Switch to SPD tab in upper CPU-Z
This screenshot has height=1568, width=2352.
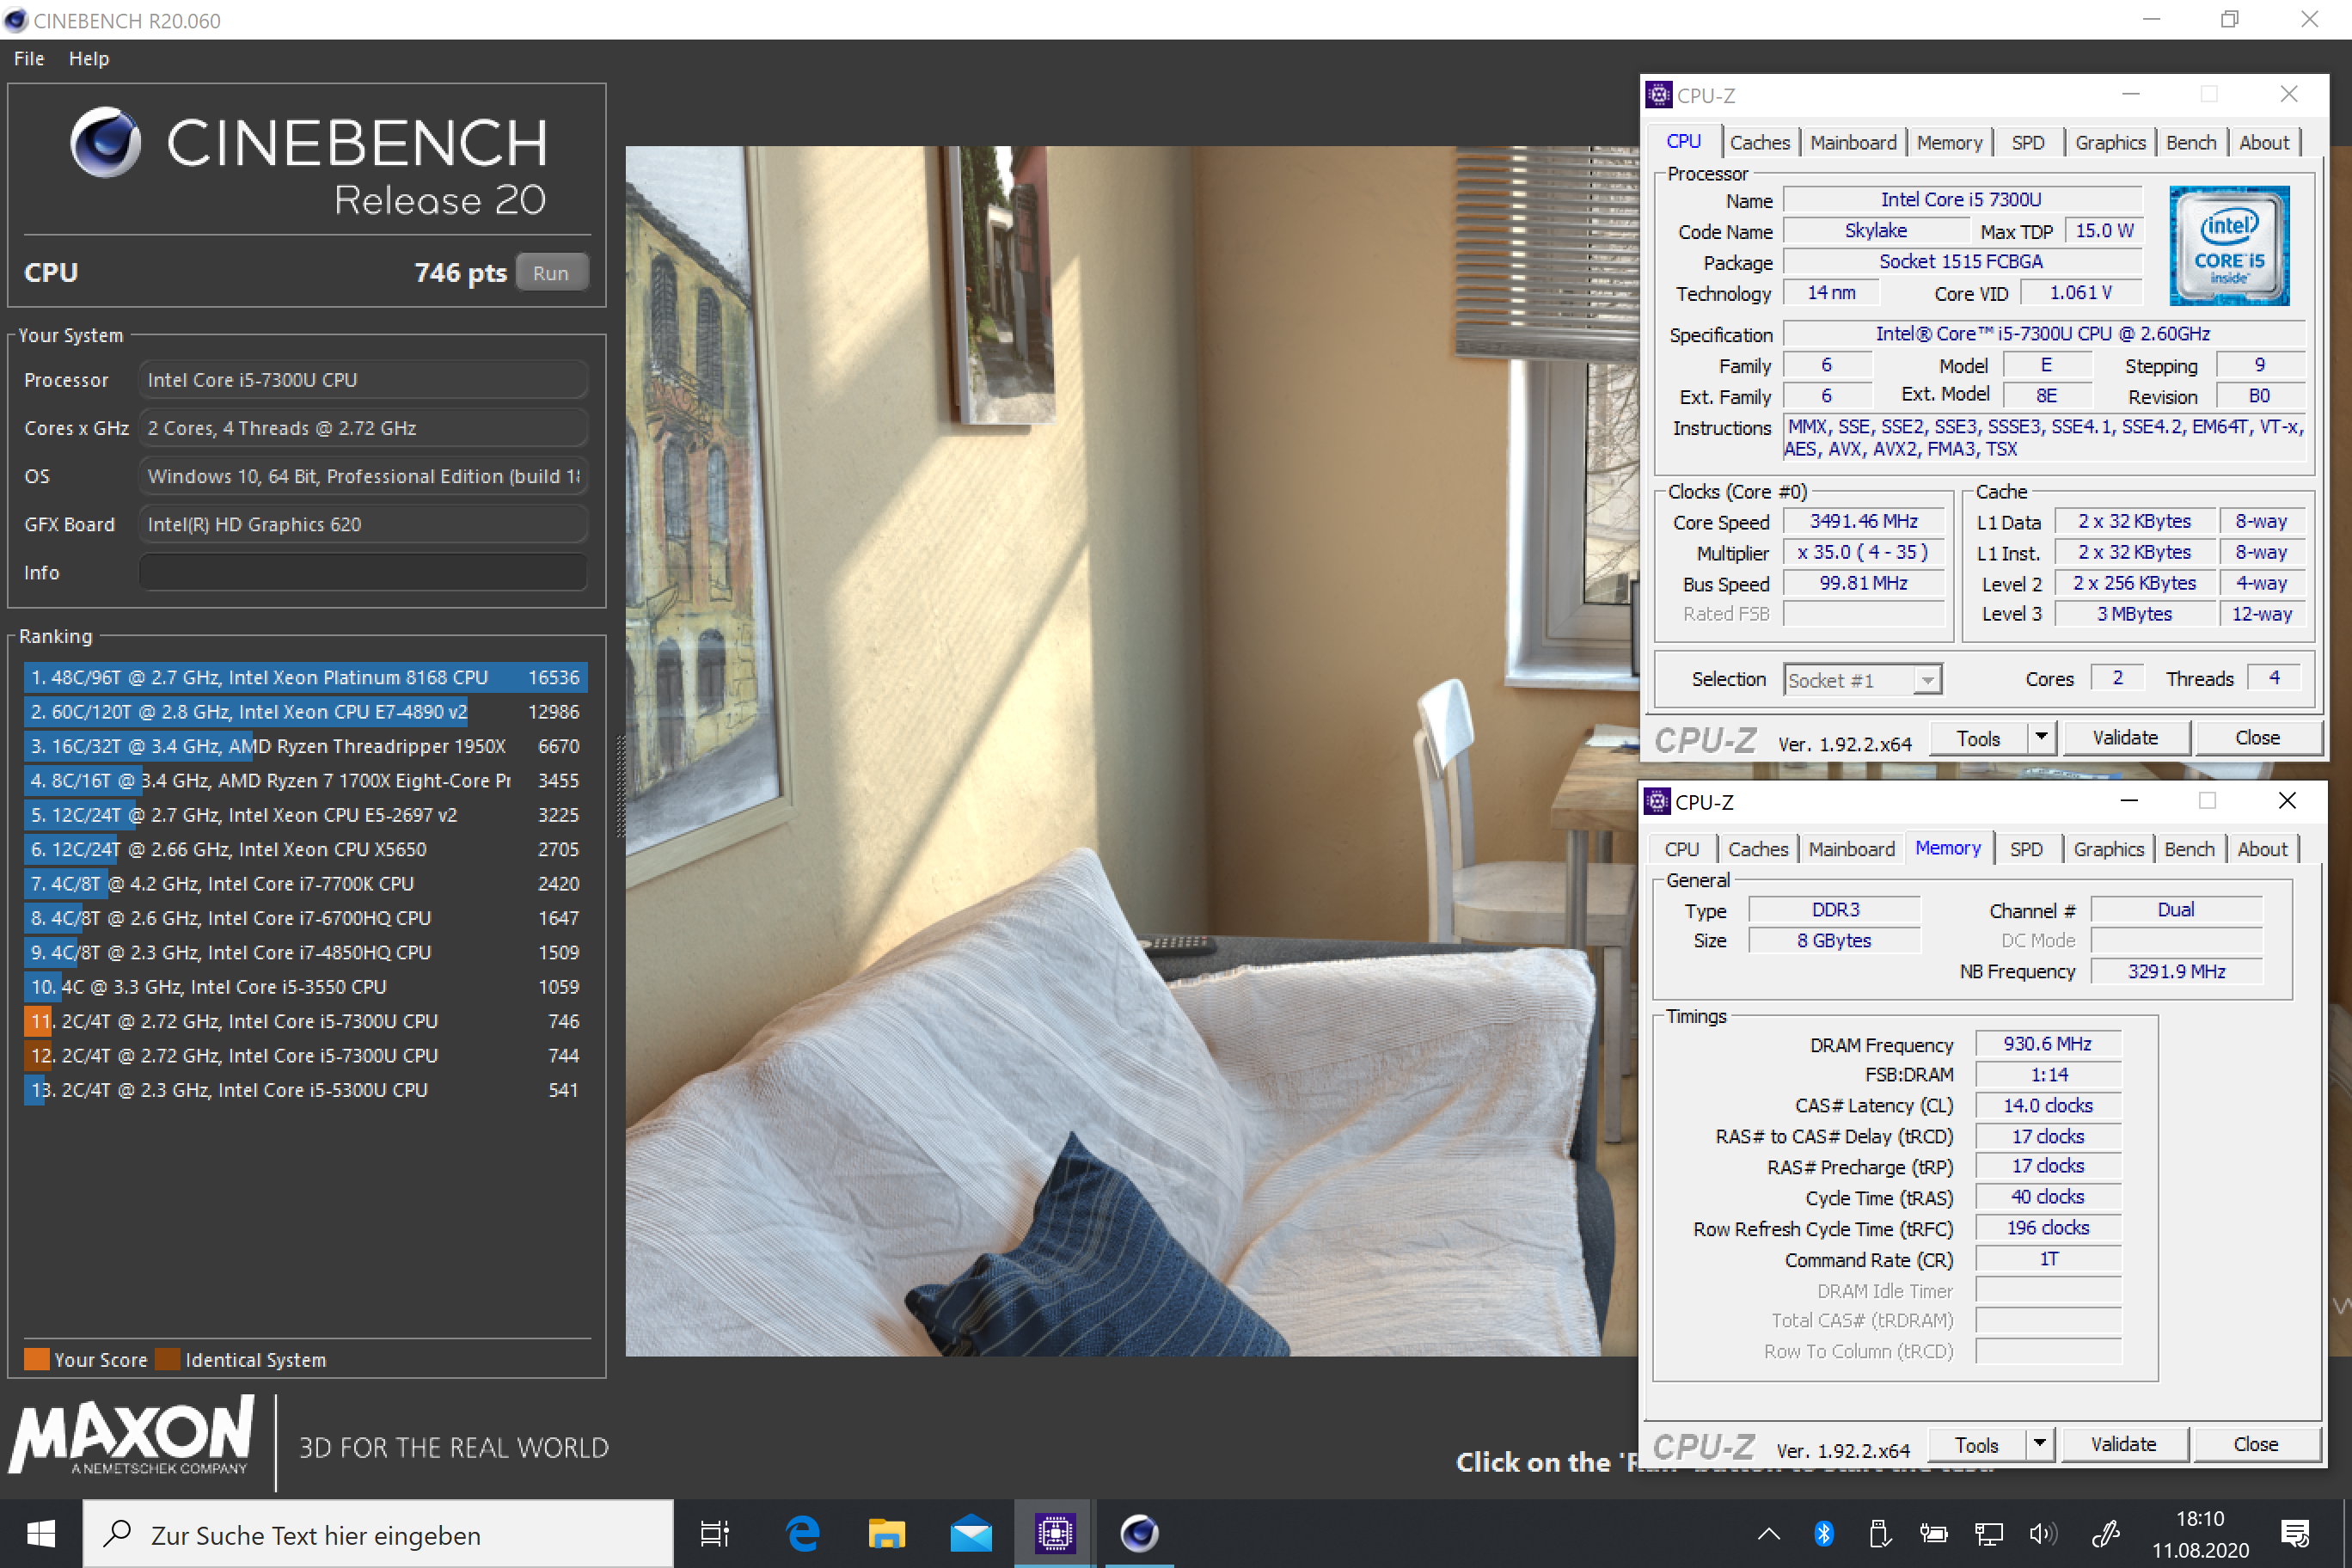point(2028,143)
